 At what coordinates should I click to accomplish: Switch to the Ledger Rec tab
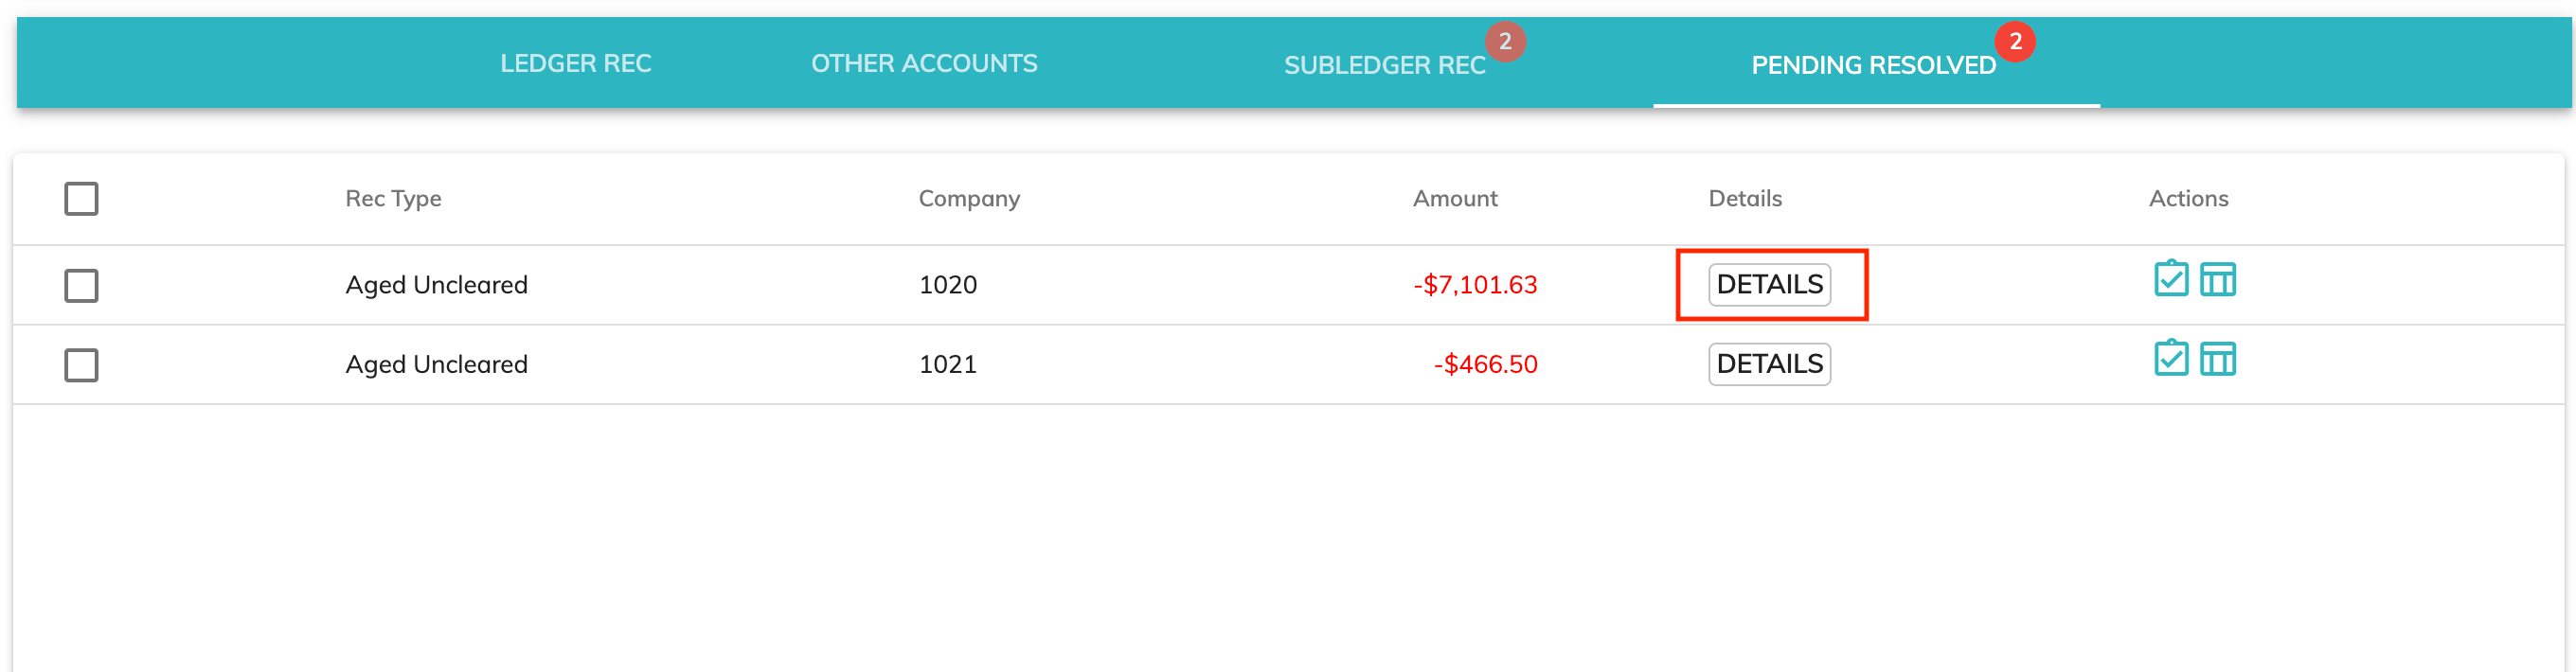[x=575, y=64]
